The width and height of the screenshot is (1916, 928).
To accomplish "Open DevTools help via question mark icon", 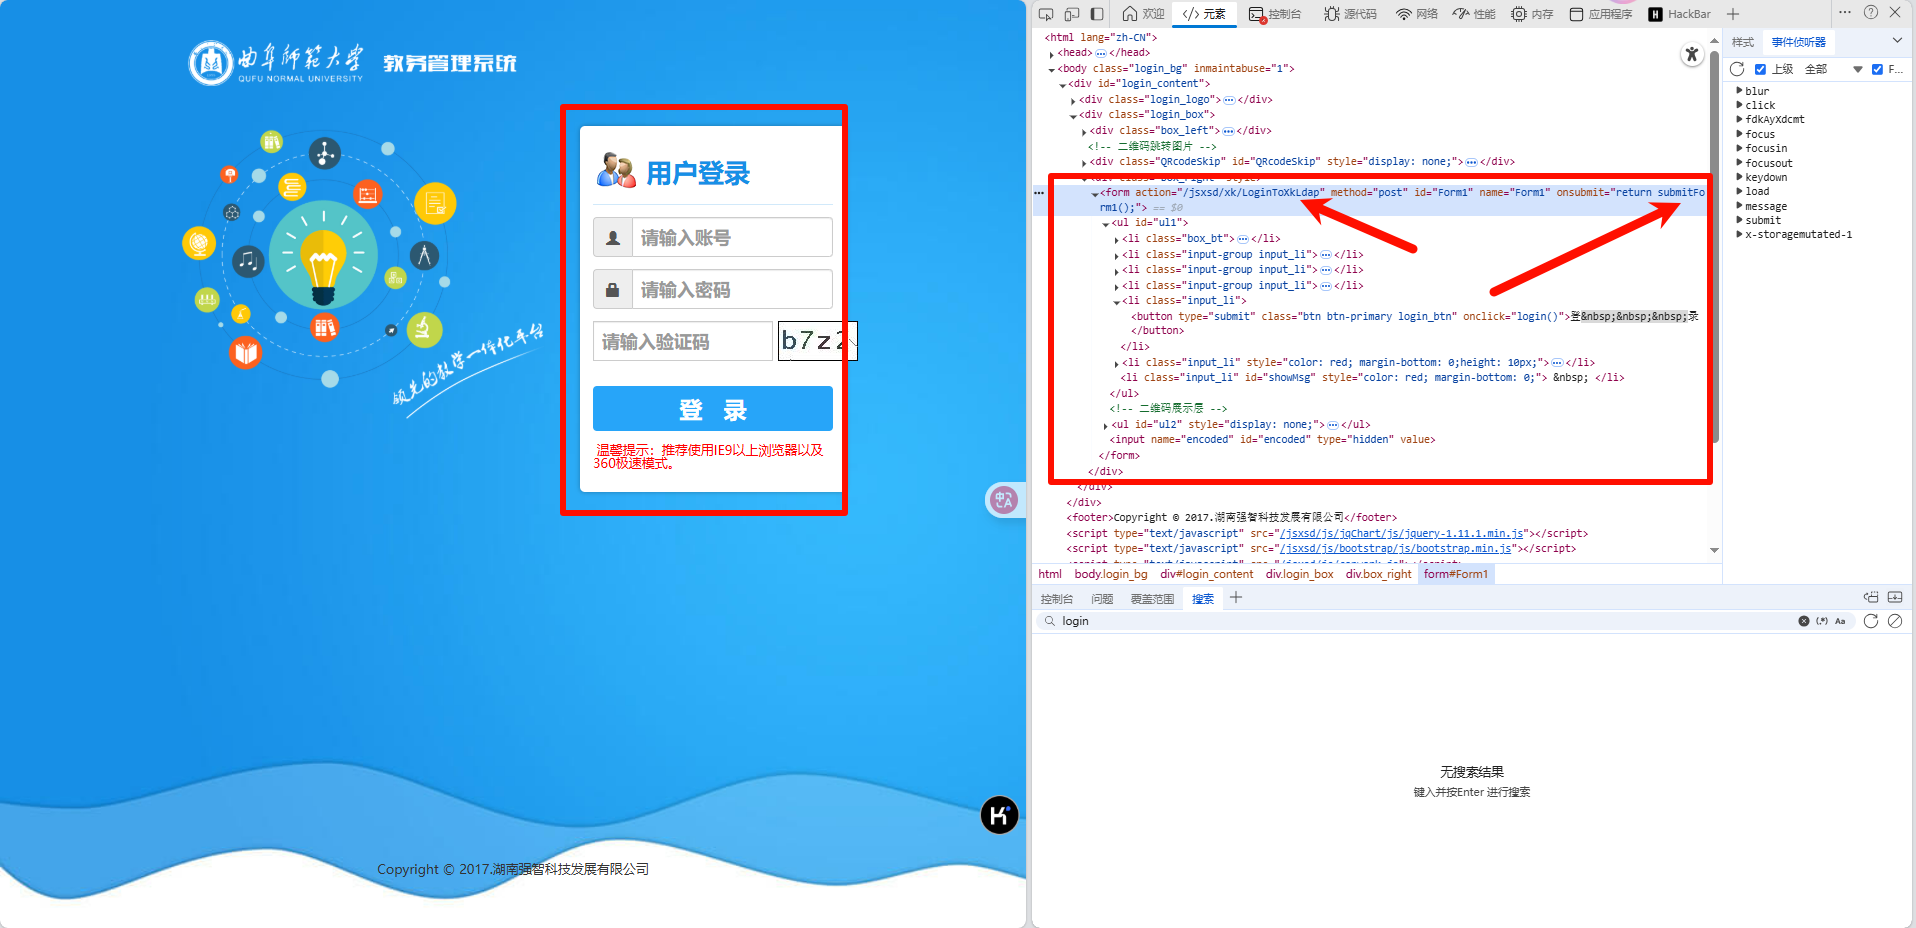I will tap(1870, 13).
